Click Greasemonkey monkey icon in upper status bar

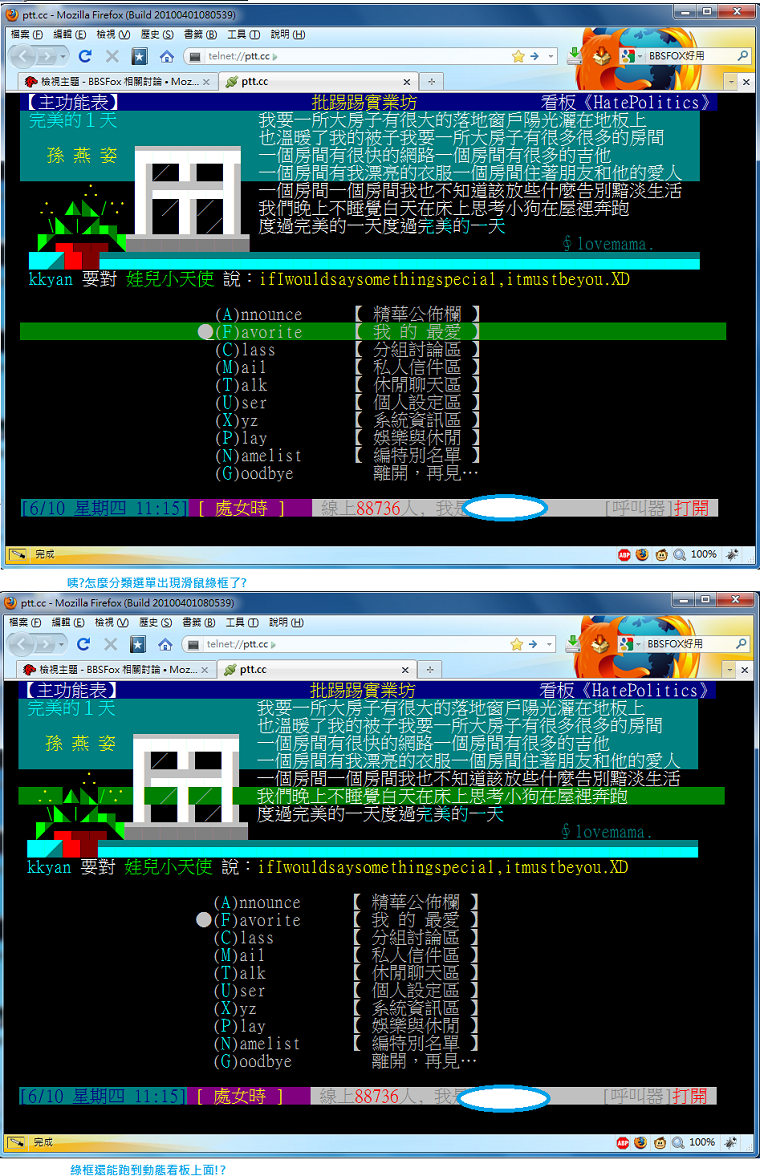click(x=661, y=555)
